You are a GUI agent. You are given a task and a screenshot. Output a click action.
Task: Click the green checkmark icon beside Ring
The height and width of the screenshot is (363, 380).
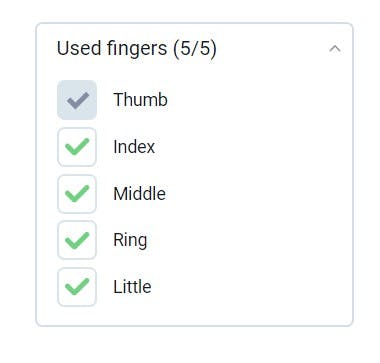77,240
